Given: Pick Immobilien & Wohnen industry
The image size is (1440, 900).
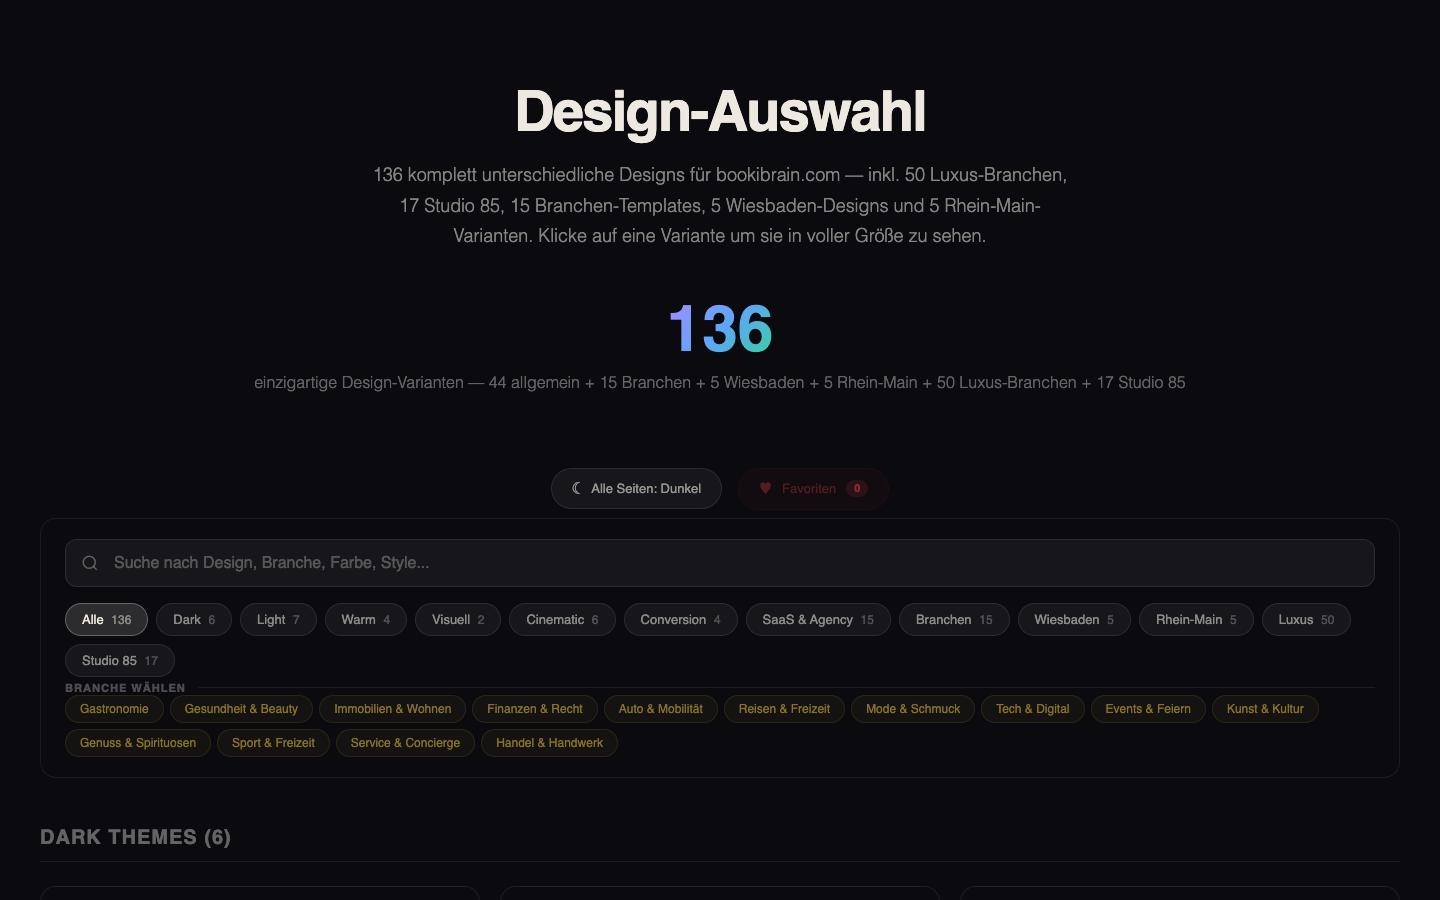Looking at the screenshot, I should tap(392, 709).
